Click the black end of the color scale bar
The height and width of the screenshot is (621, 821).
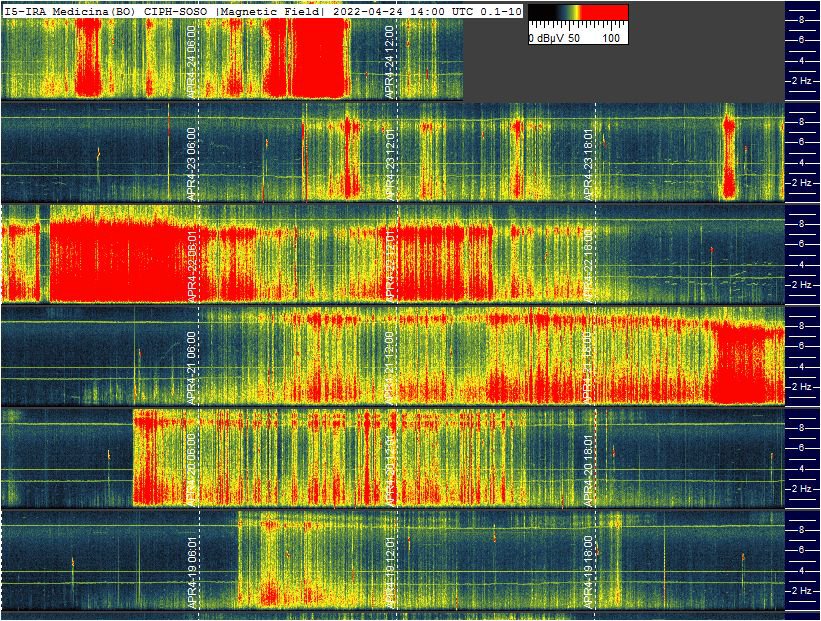534,13
